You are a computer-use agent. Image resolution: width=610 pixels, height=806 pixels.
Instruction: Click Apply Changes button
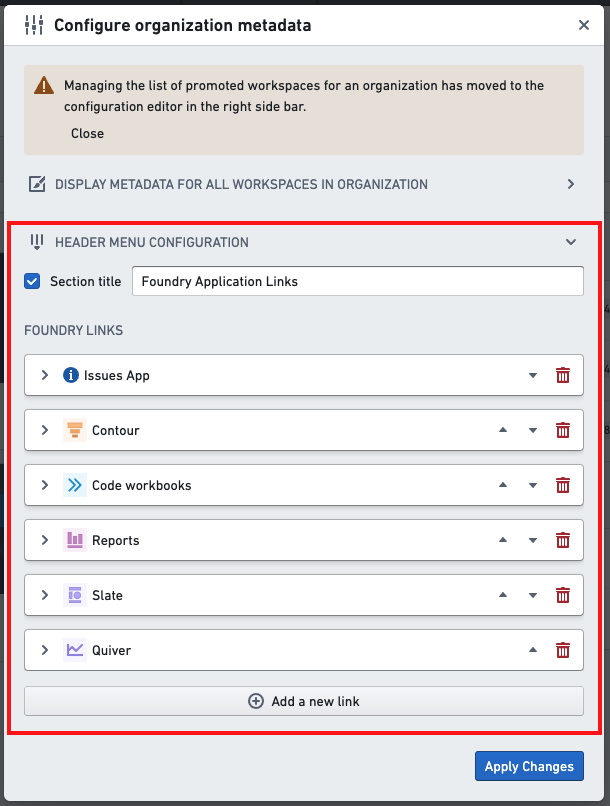click(x=529, y=766)
